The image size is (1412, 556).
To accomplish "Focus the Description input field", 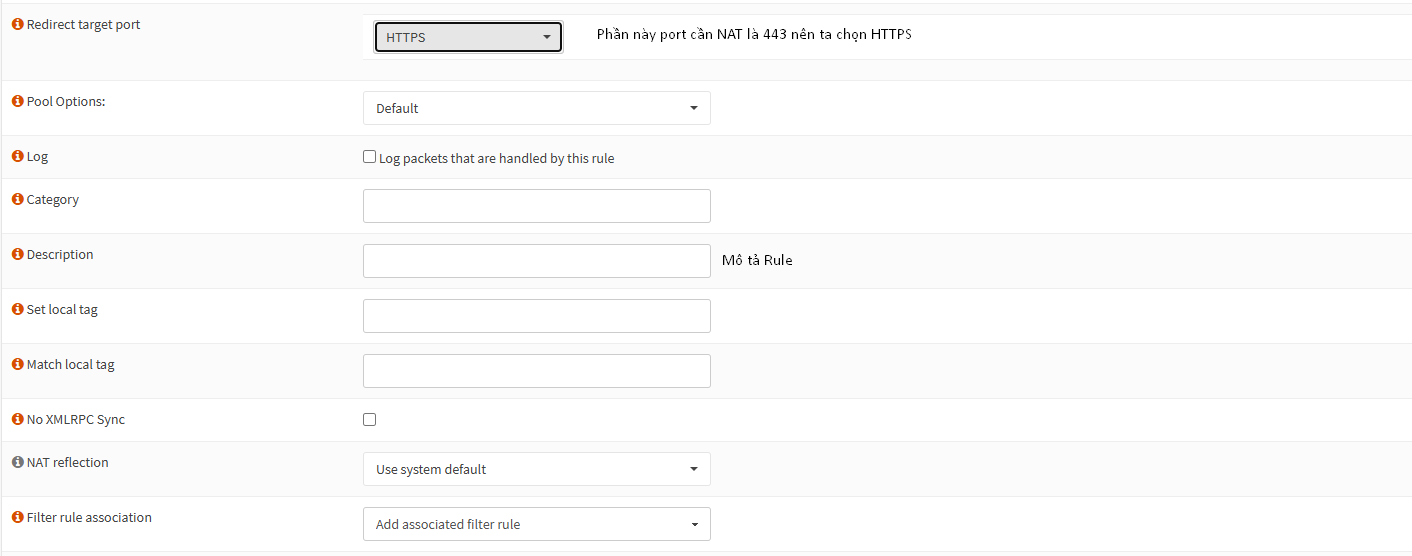I will point(537,261).
